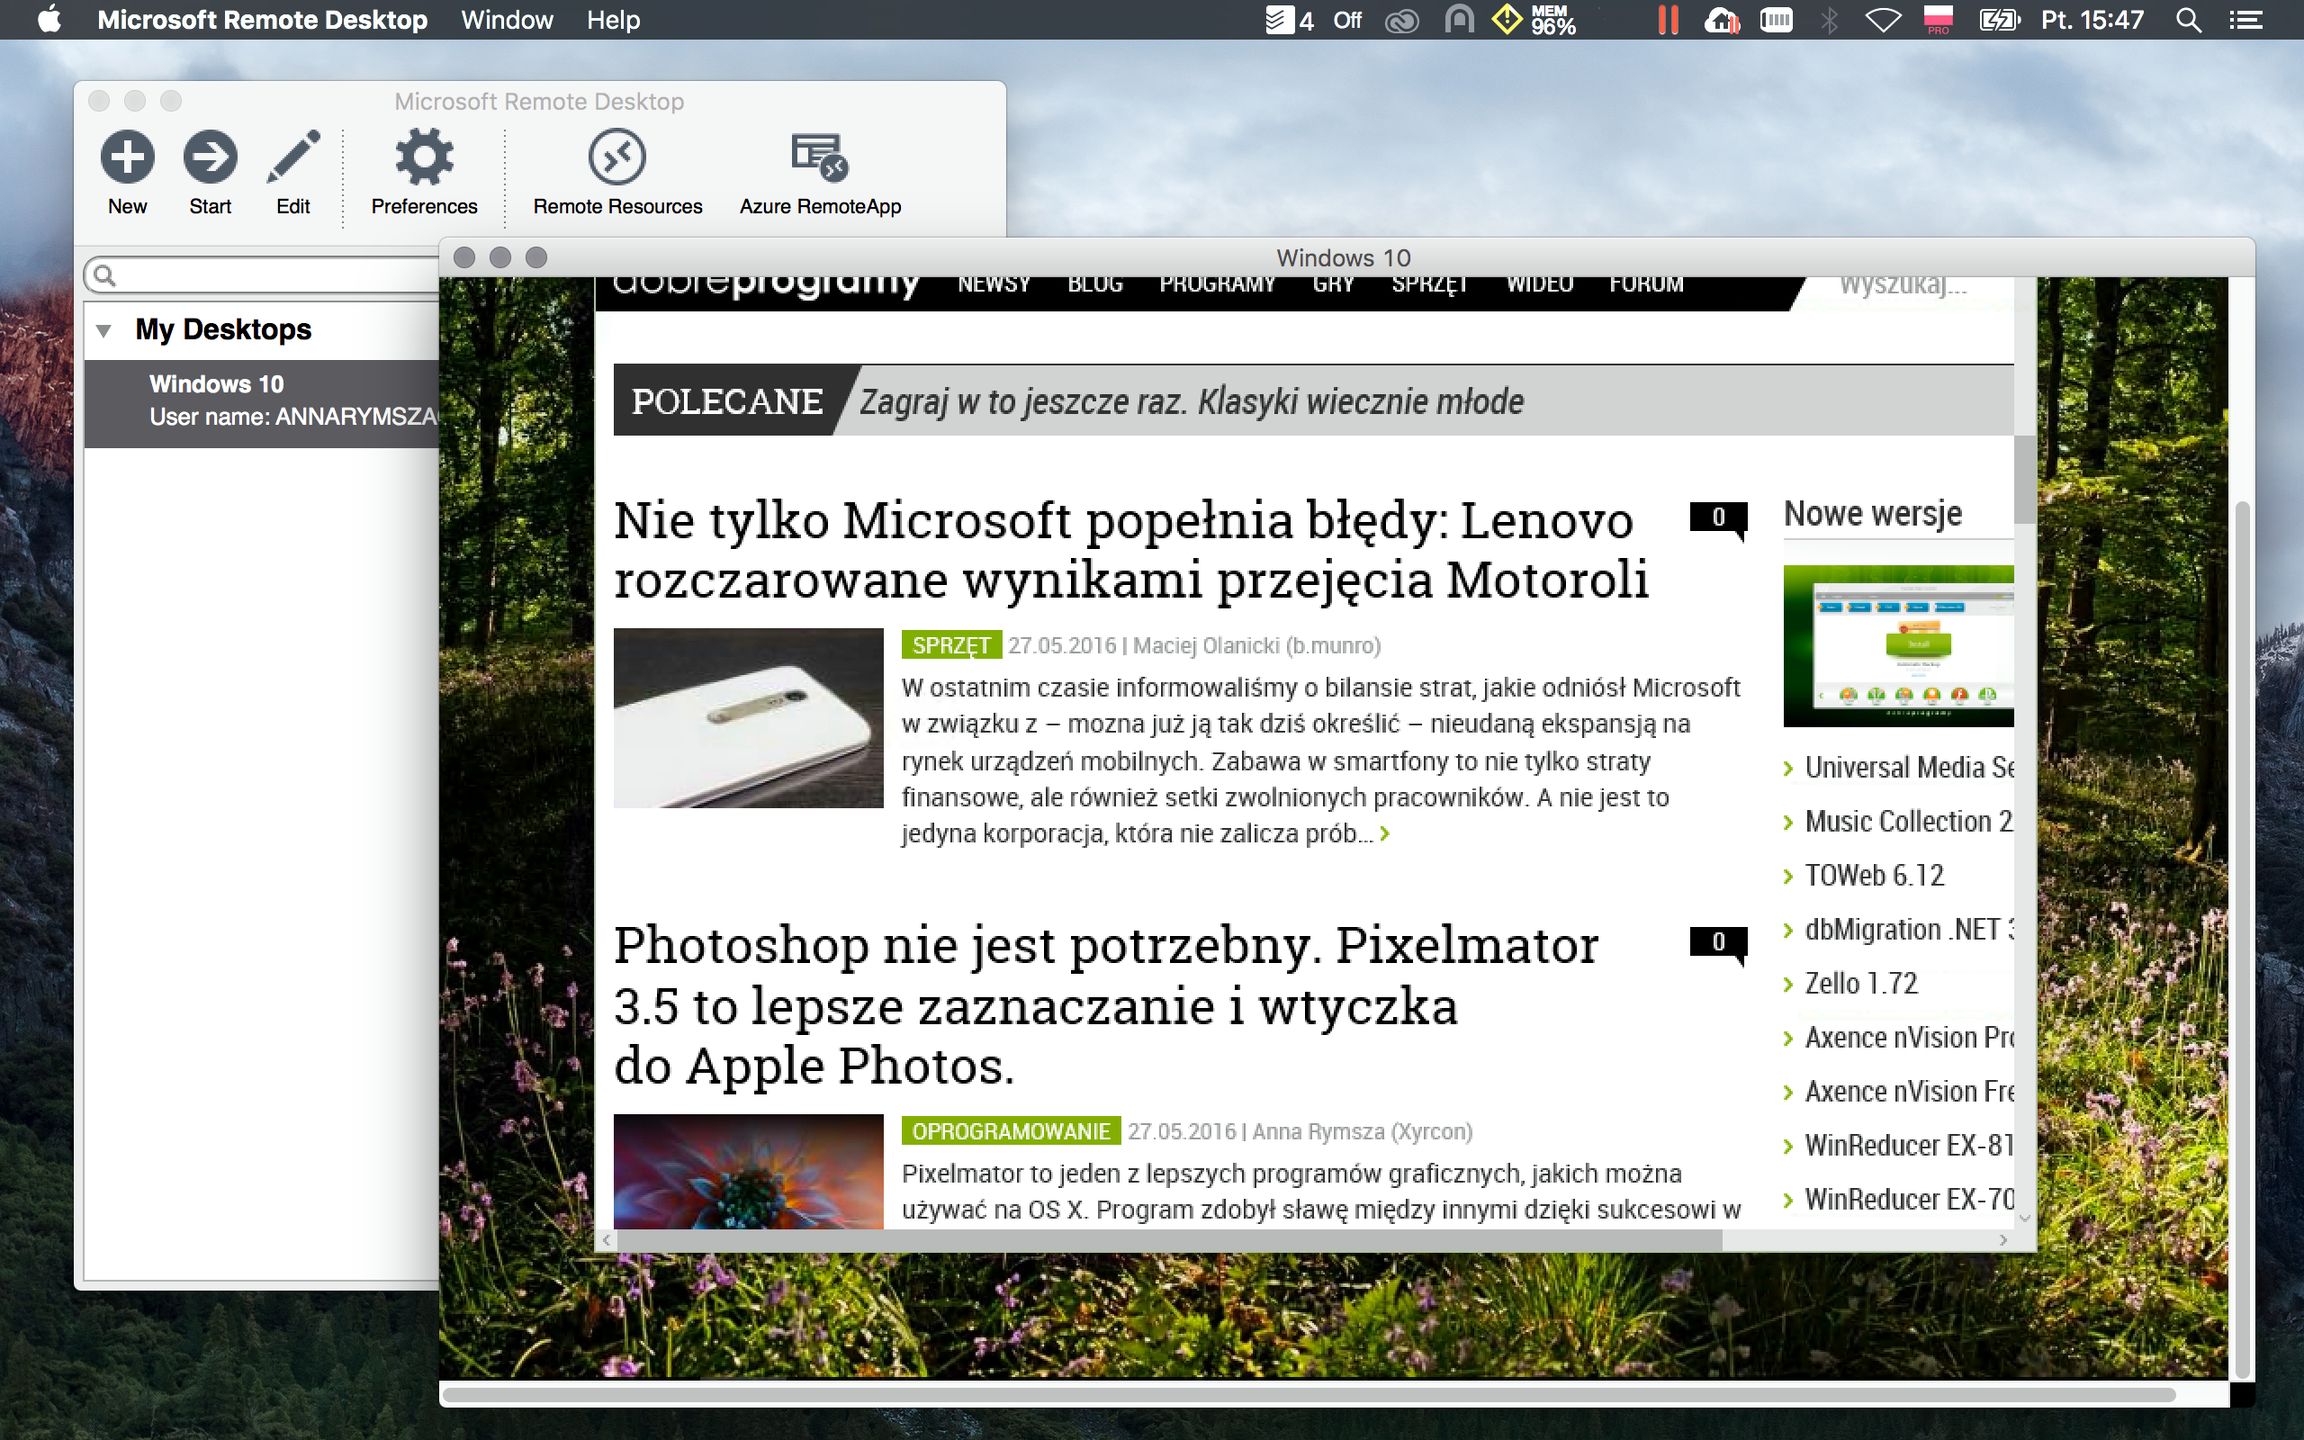The width and height of the screenshot is (2304, 1440).
Task: Go to BLOG section
Action: (1095, 284)
